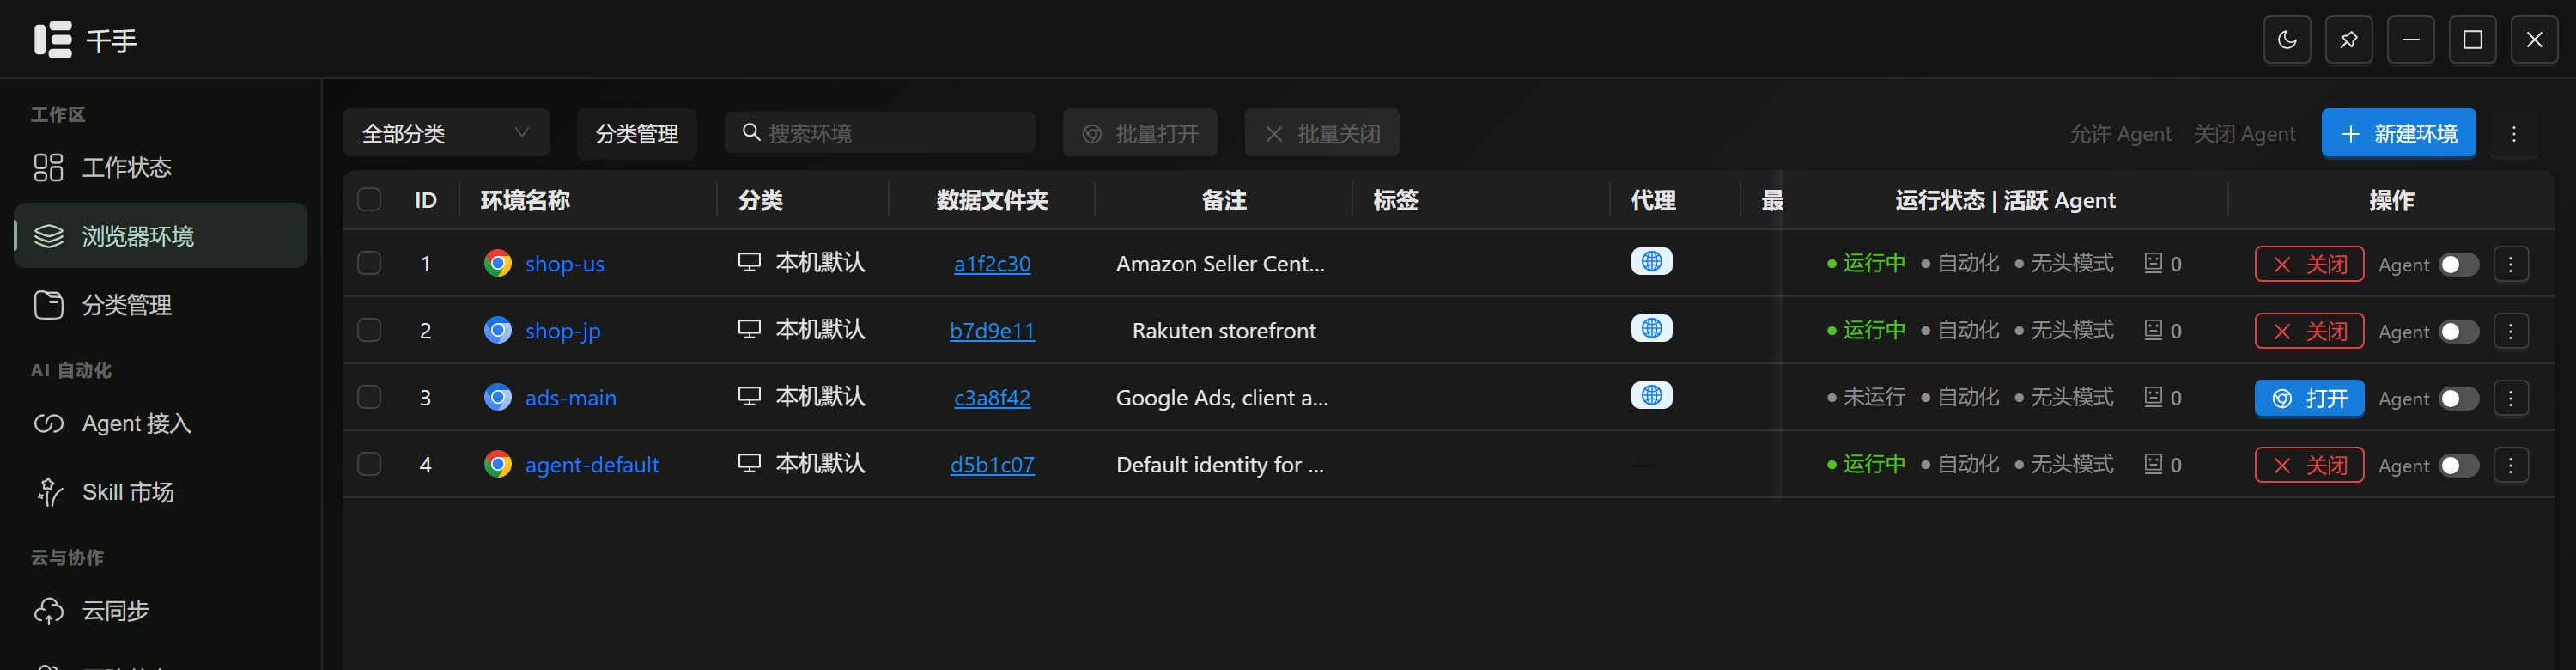Image resolution: width=2576 pixels, height=670 pixels.
Task: Select 浏览器环境 in the sidebar
Action: coord(160,236)
